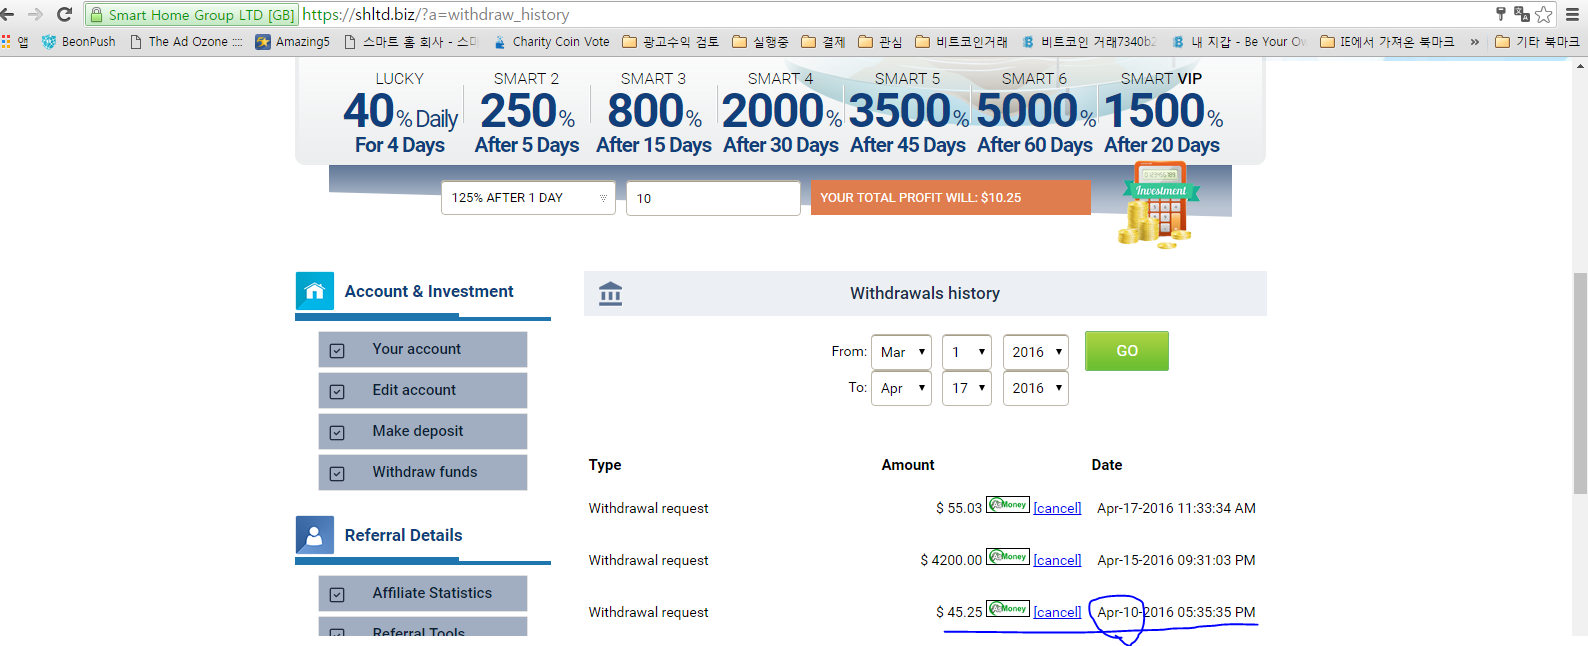This screenshot has width=1588, height=646.
Task: Open the Chrome hamburger menu
Action: pos(1572,14)
